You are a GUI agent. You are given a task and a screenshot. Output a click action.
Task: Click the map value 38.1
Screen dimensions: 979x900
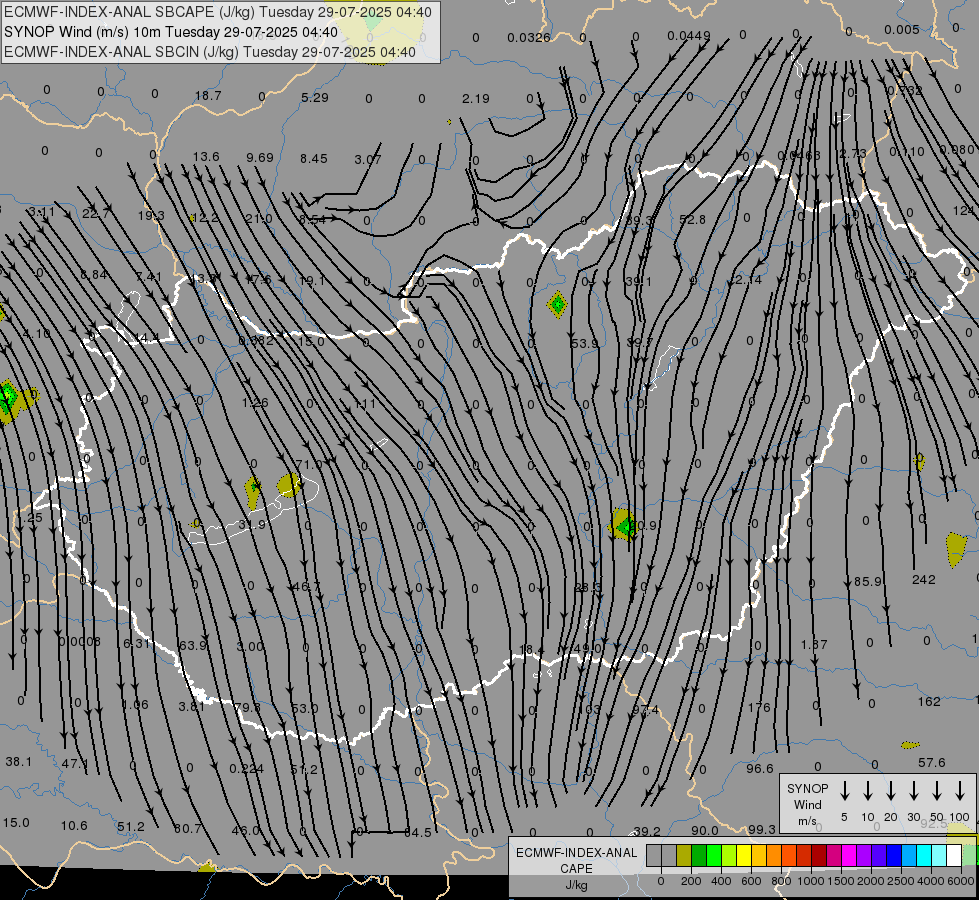[18, 761]
